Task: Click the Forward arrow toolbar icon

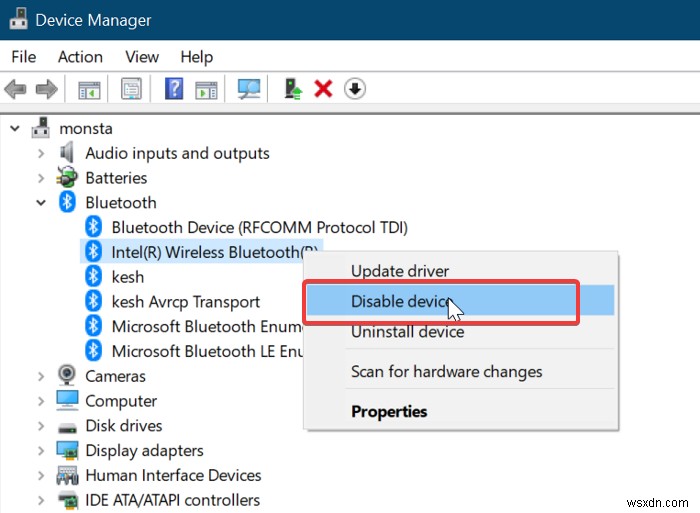Action: tap(46, 89)
